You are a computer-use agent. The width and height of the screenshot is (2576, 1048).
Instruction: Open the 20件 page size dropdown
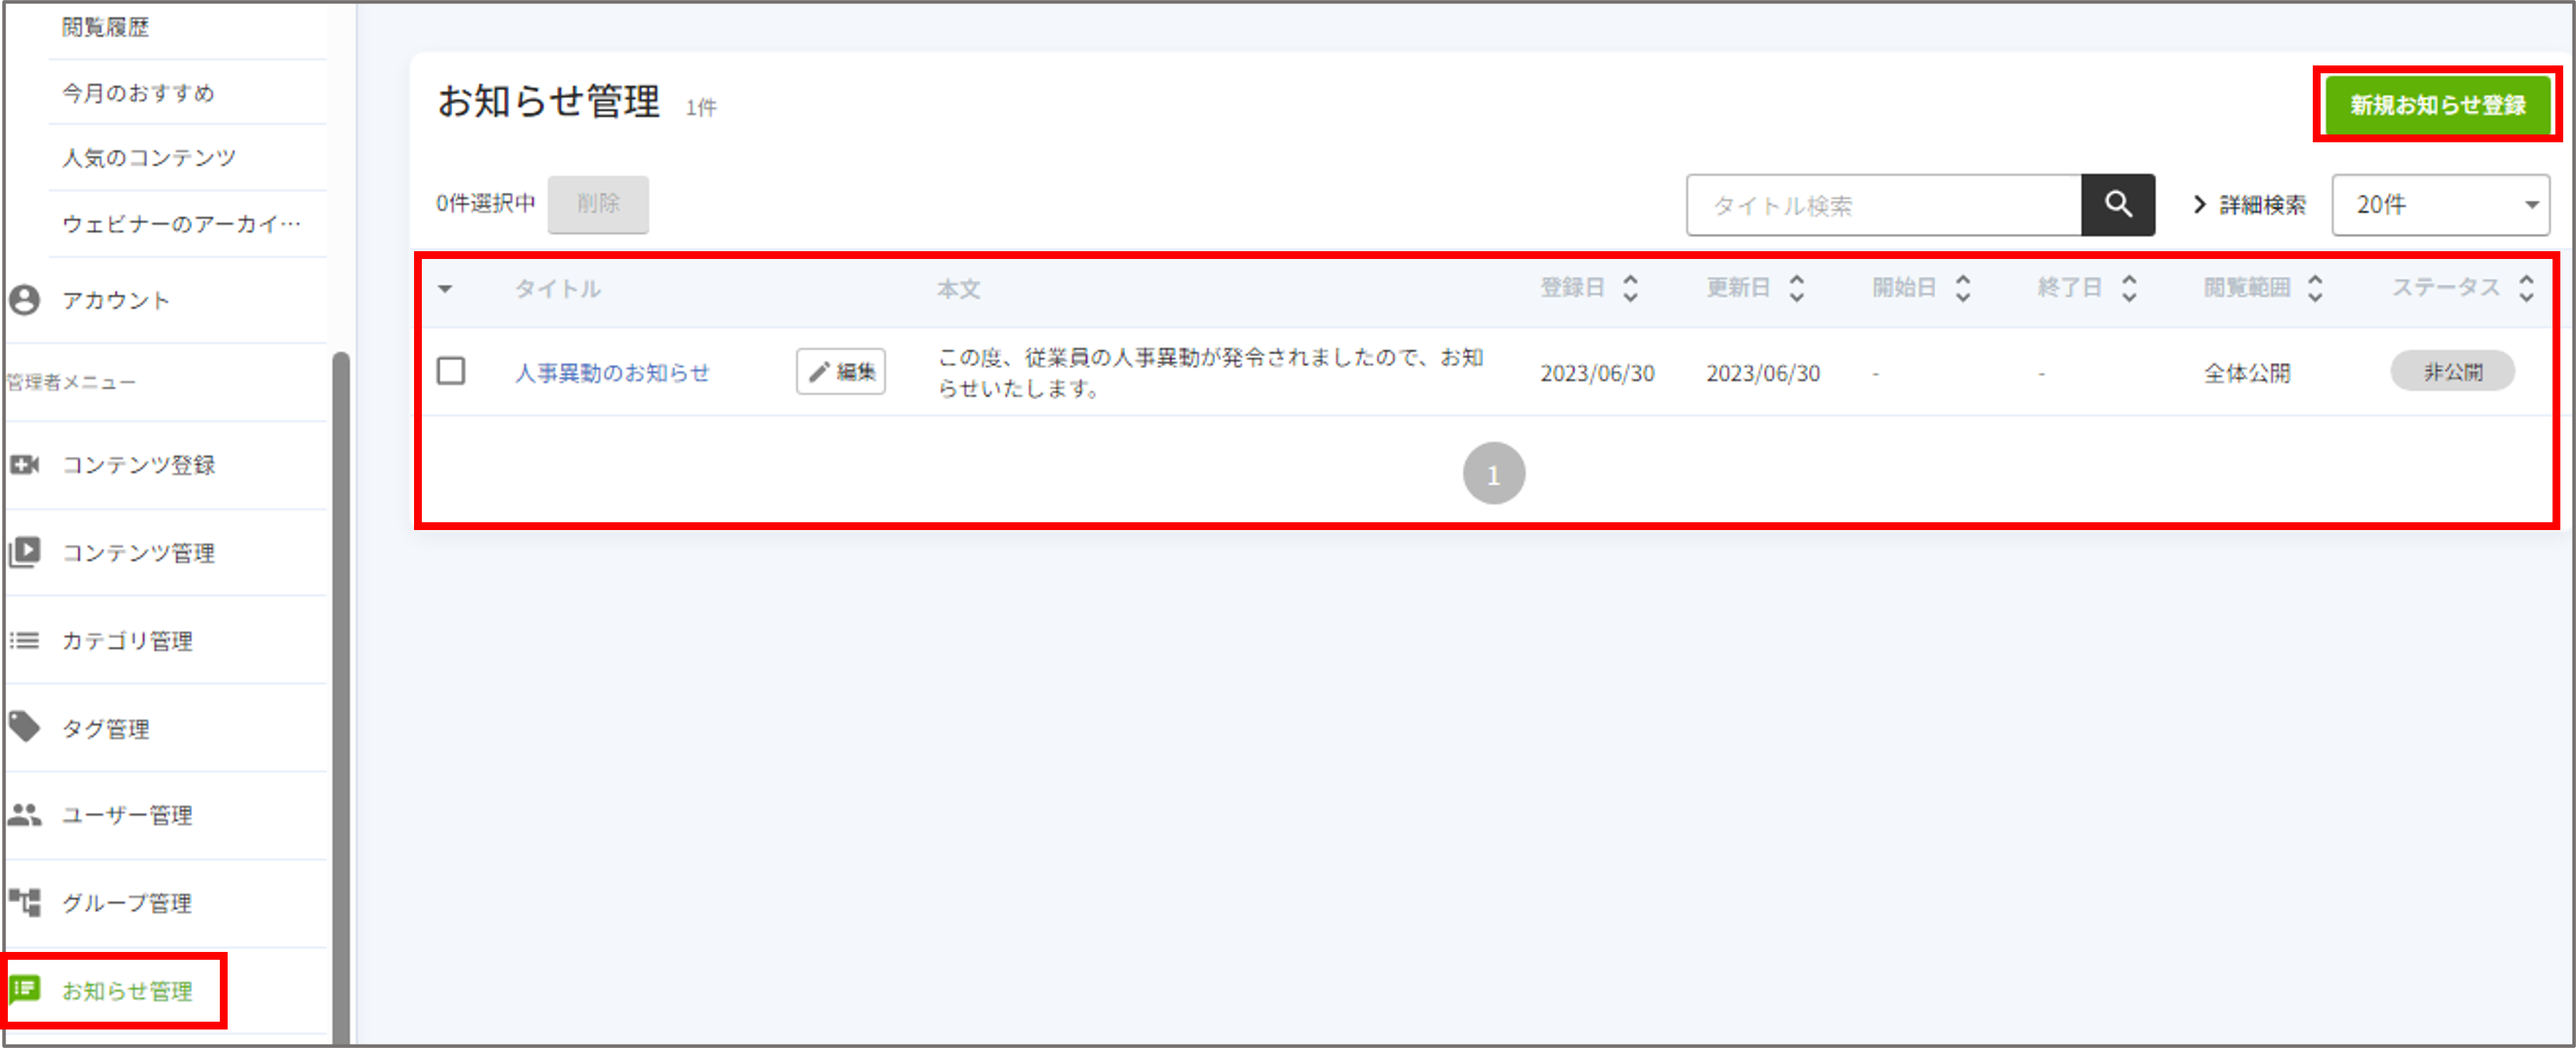click(2440, 205)
